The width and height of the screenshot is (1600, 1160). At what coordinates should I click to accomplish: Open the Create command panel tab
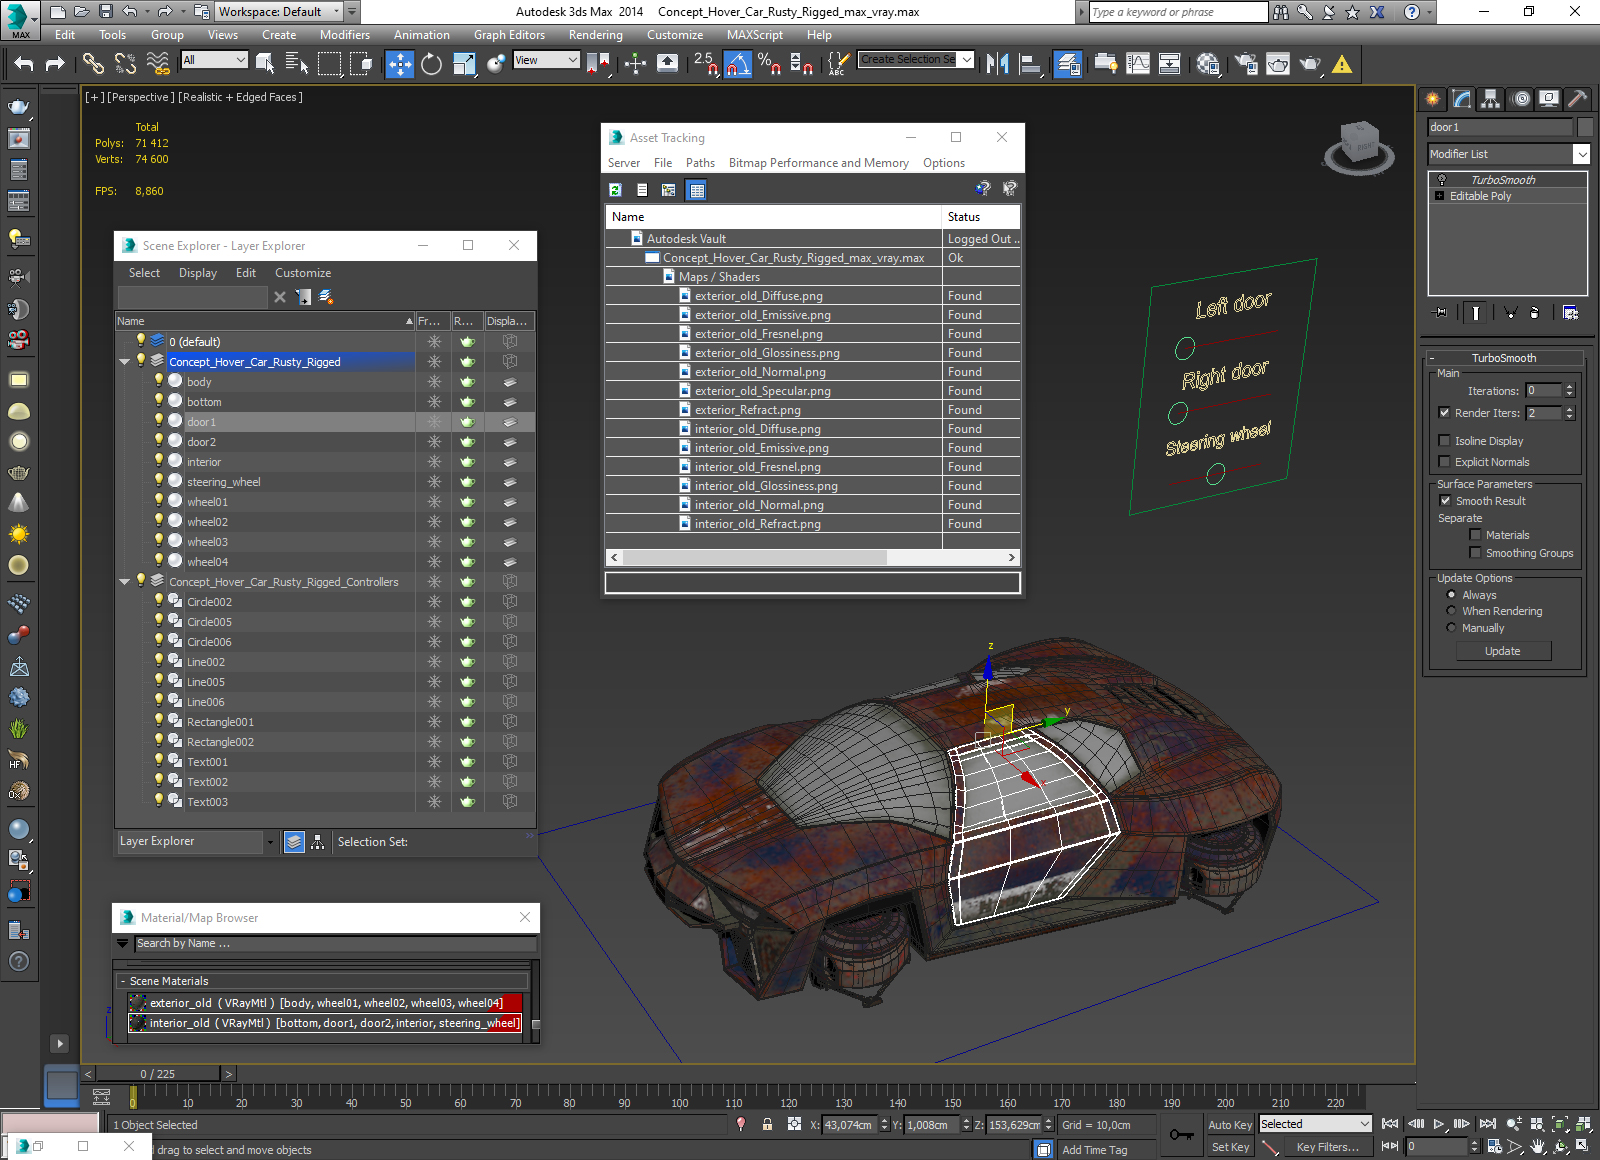[x=1433, y=99]
